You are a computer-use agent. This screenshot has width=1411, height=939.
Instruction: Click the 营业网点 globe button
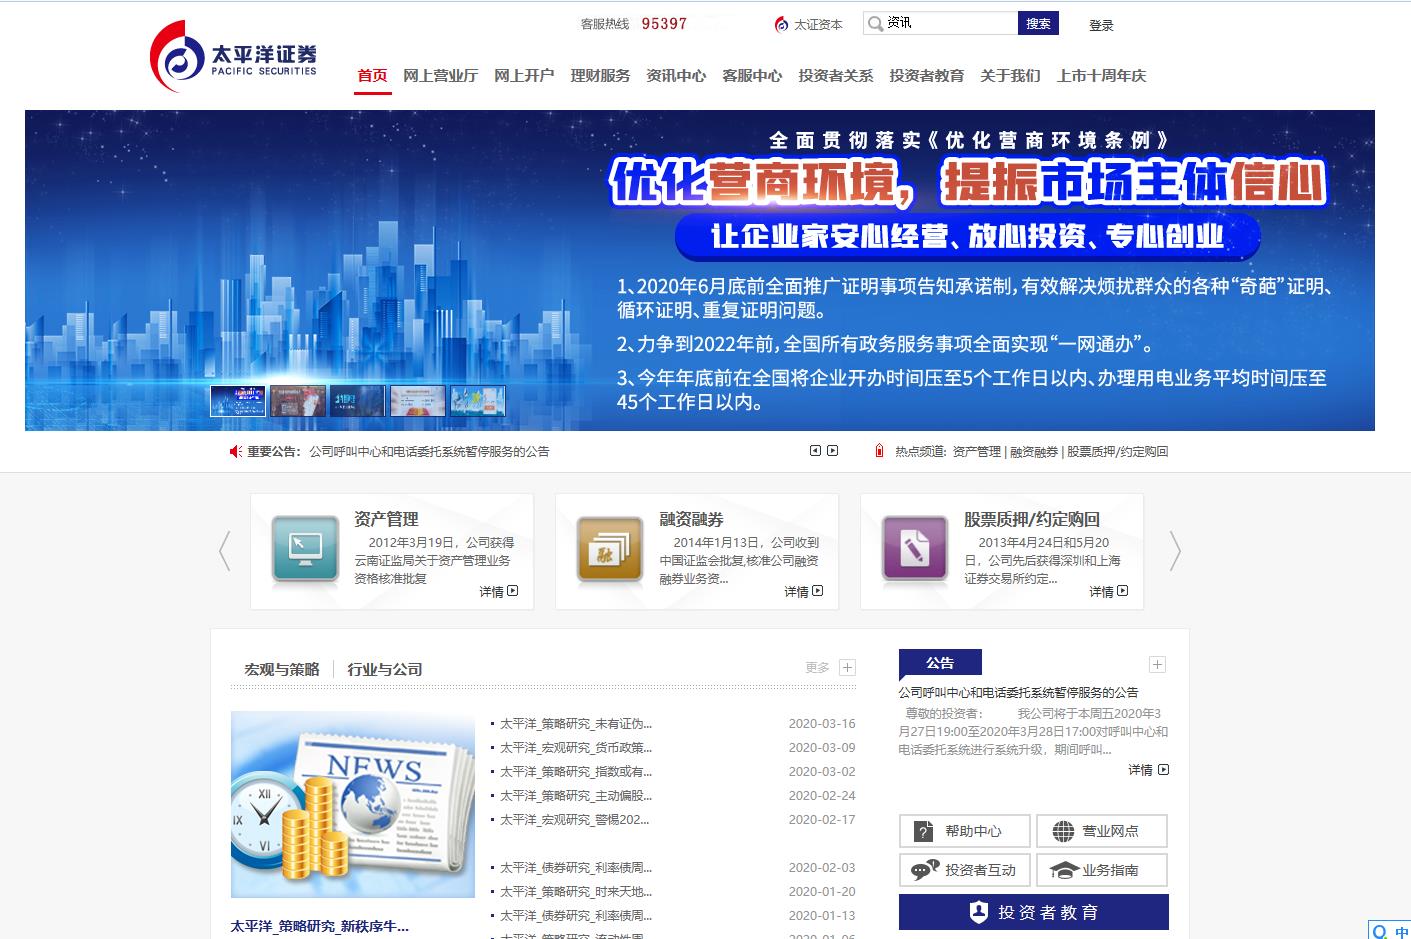point(1102,831)
